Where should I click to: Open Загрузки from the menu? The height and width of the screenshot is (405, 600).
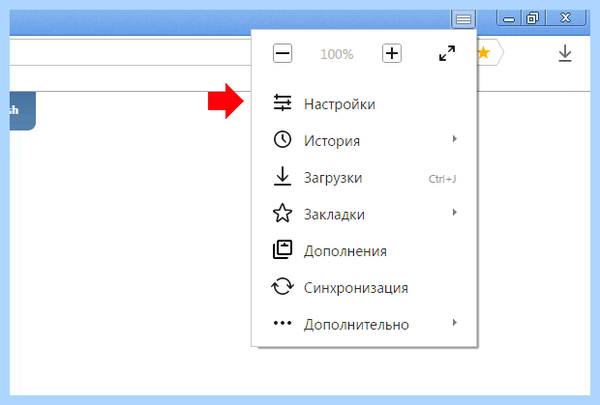(x=364, y=177)
